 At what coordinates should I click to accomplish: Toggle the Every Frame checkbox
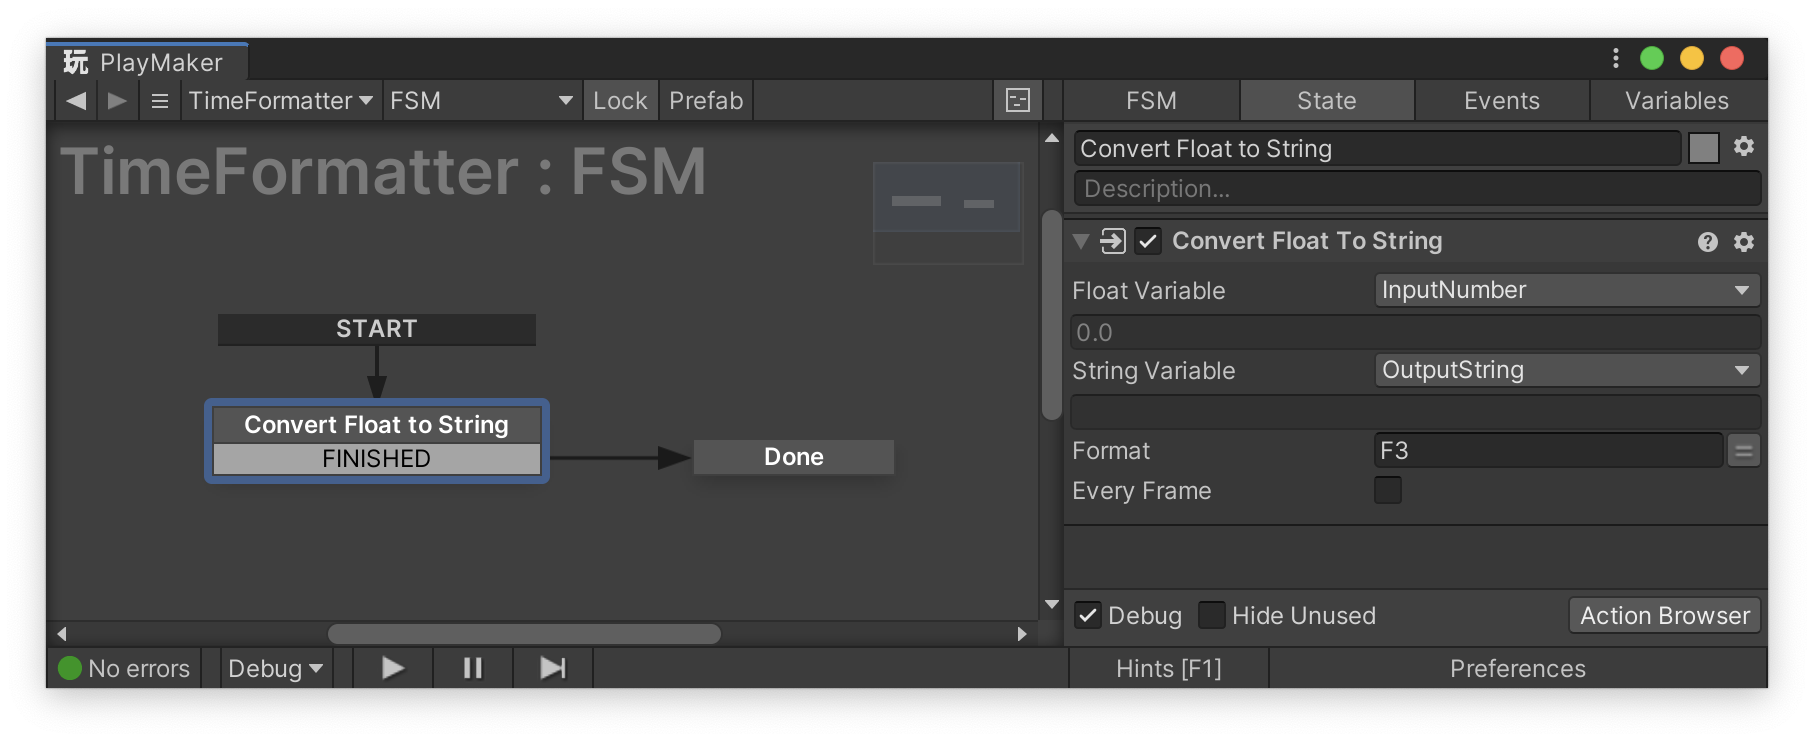pos(1388,490)
